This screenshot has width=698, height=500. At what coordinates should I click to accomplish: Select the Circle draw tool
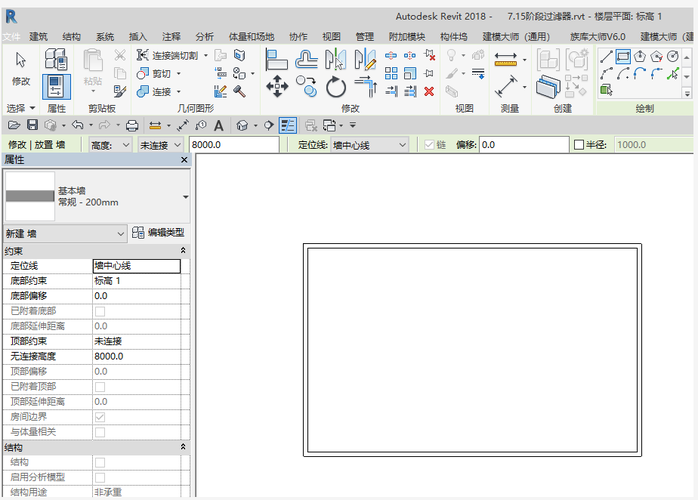pos(673,57)
